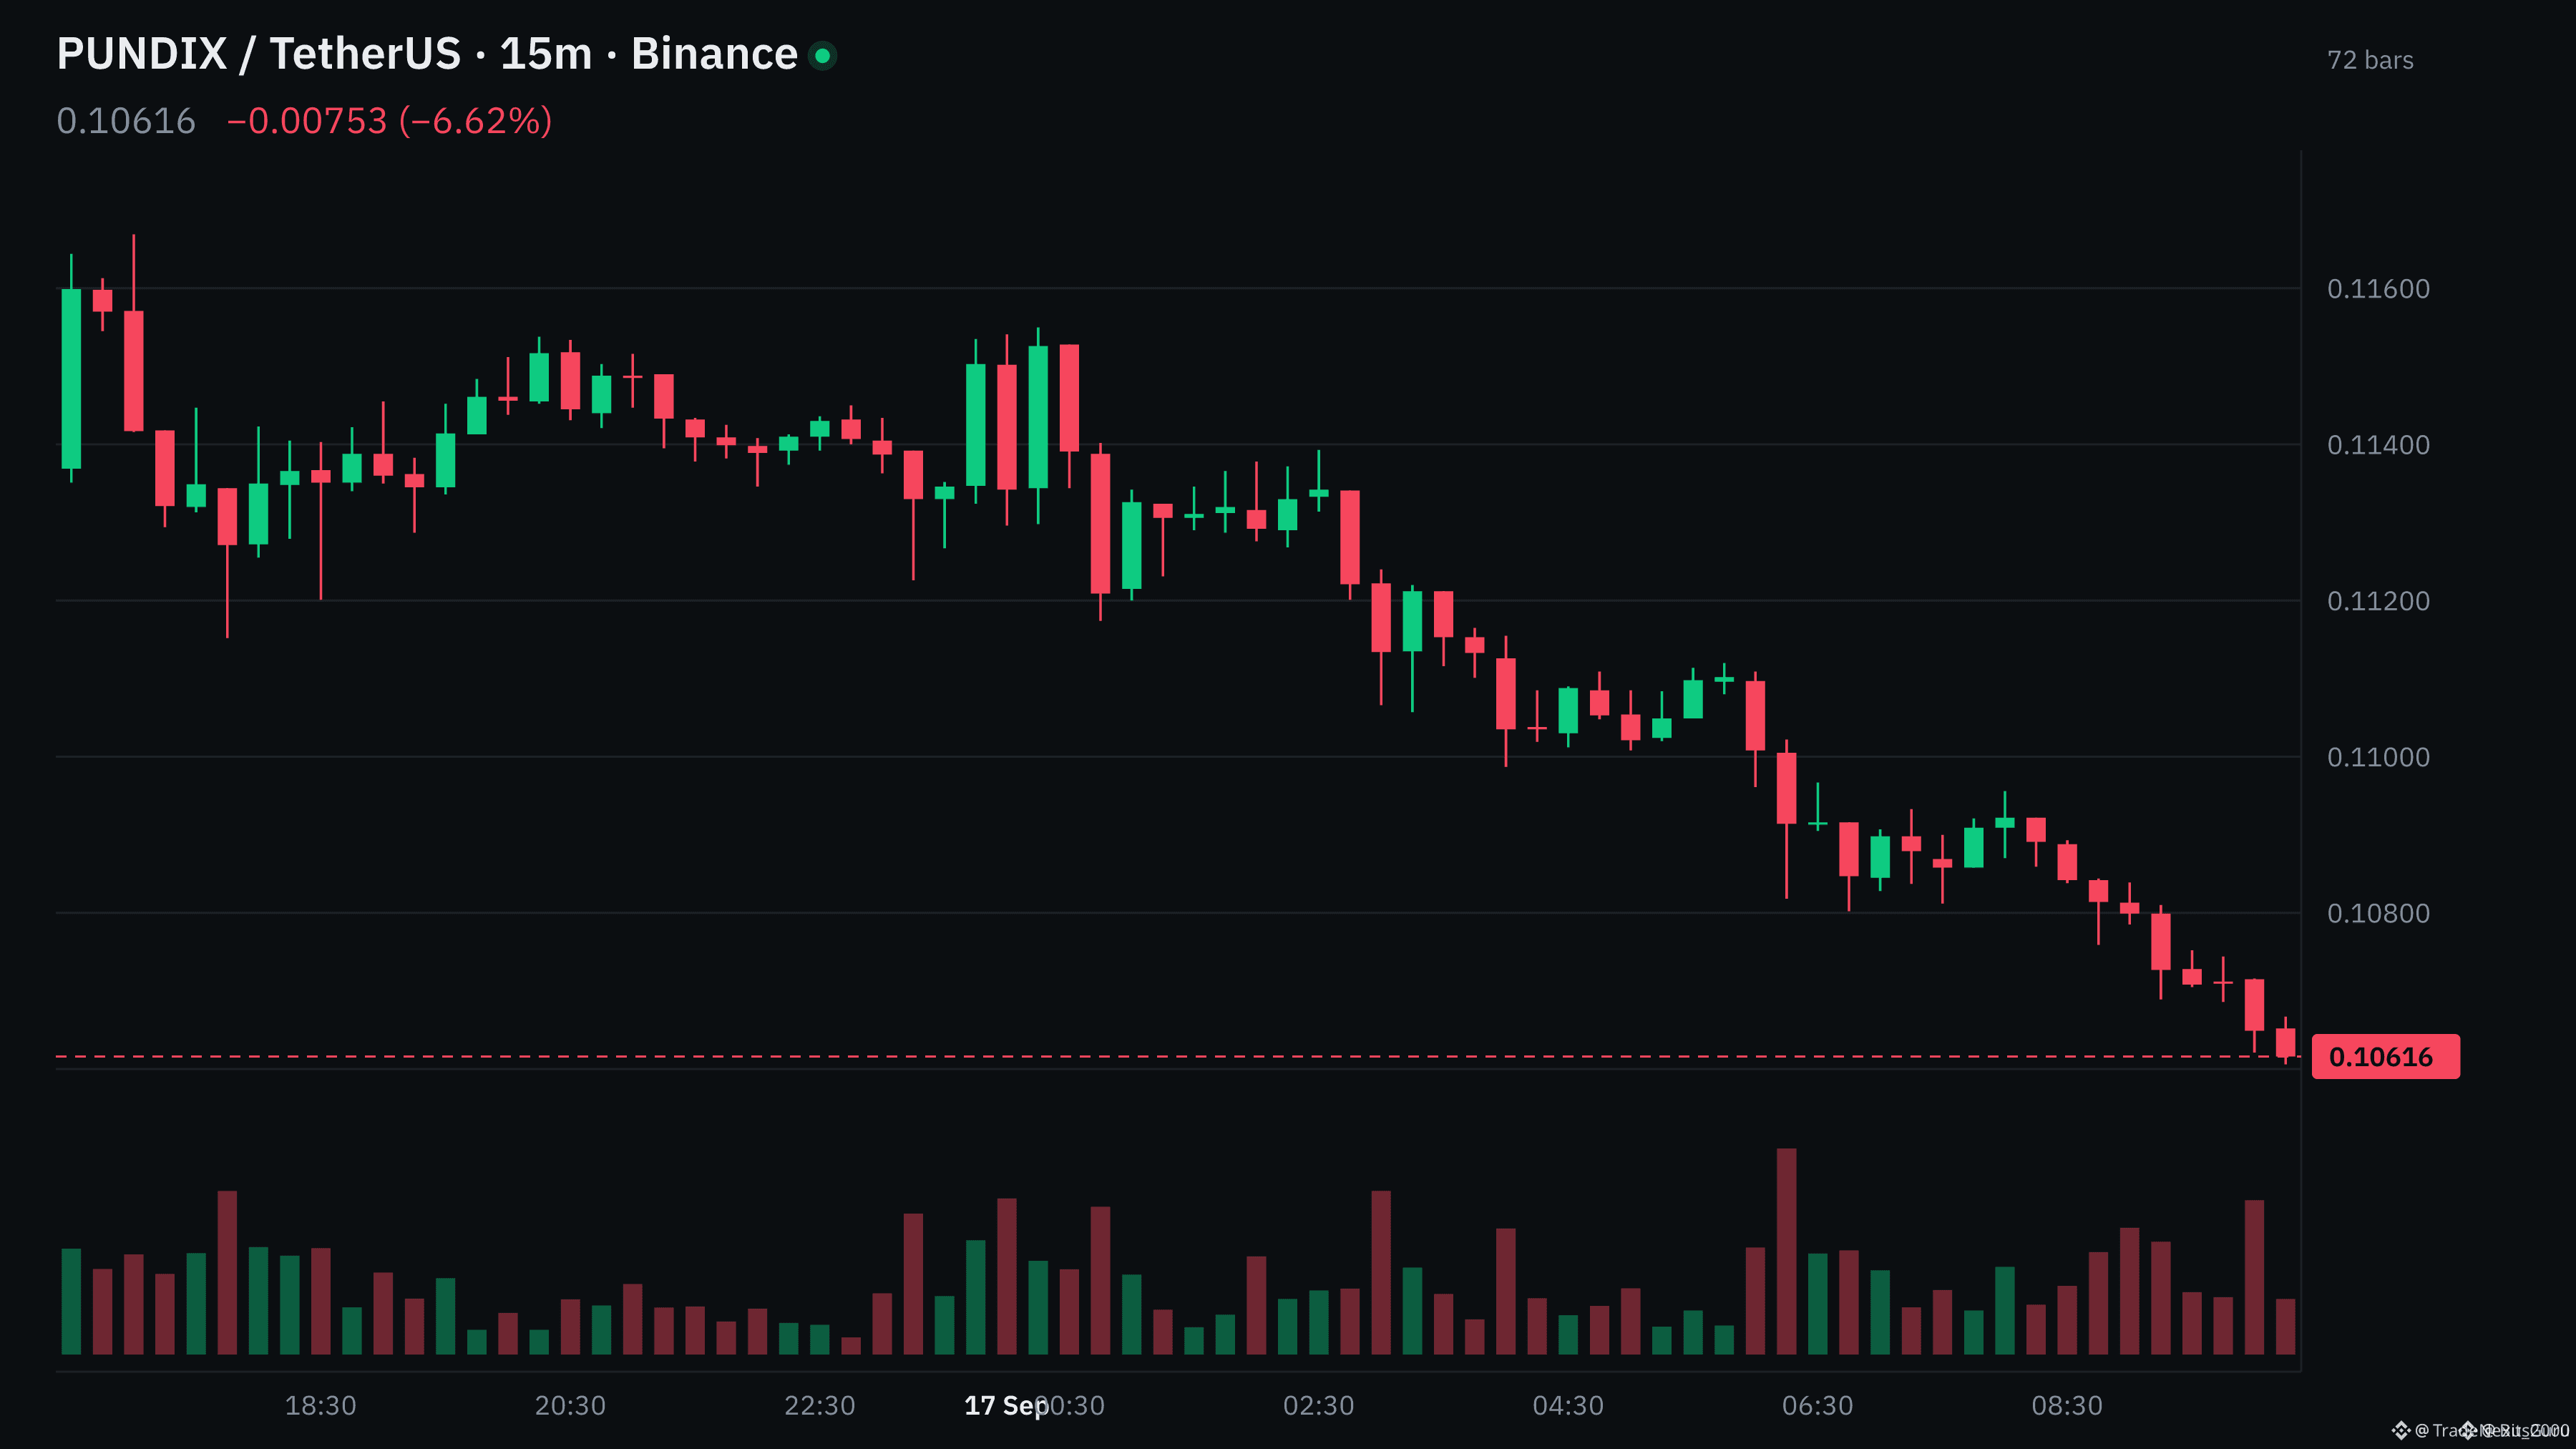This screenshot has height=1449, width=2576.
Task: Click the 0.11600 price axis label
Action: click(x=2378, y=289)
